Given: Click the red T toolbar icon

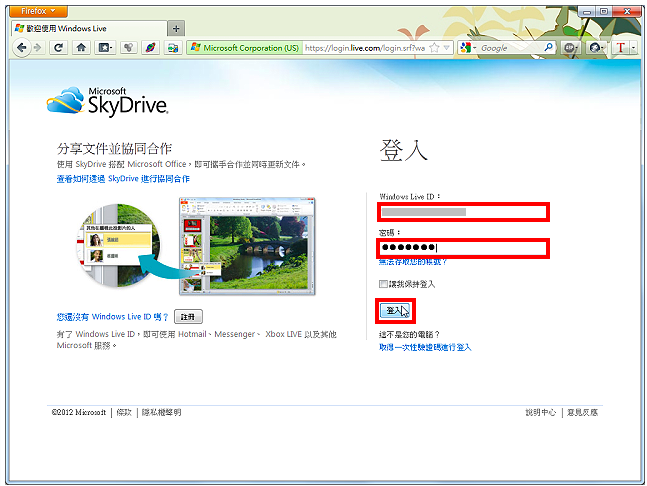Looking at the screenshot, I should click(620, 48).
